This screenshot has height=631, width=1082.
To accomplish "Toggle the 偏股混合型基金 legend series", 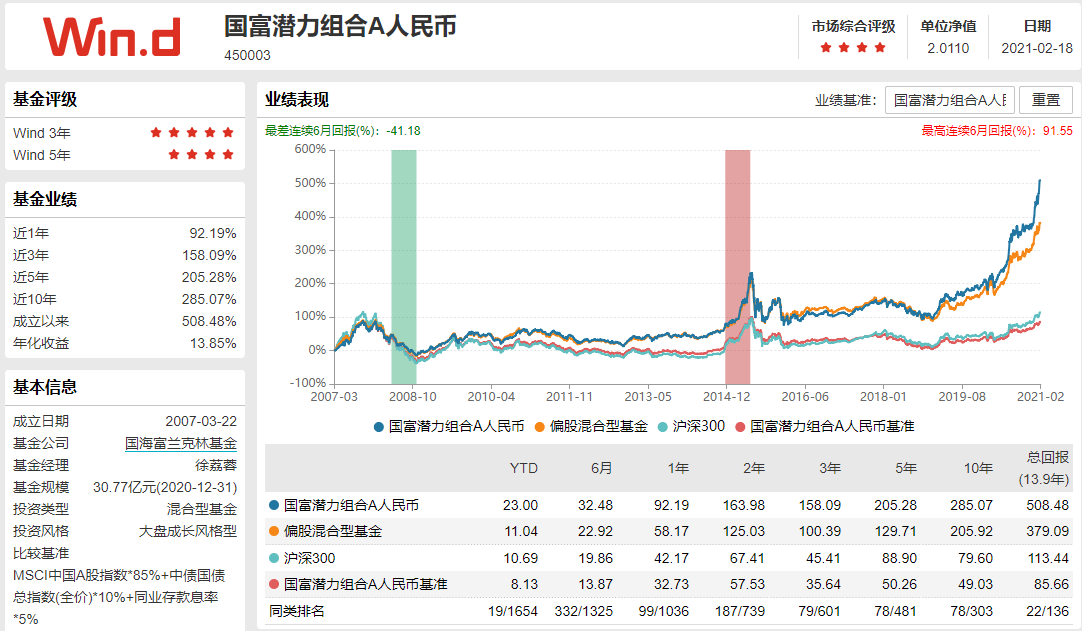I will point(591,427).
